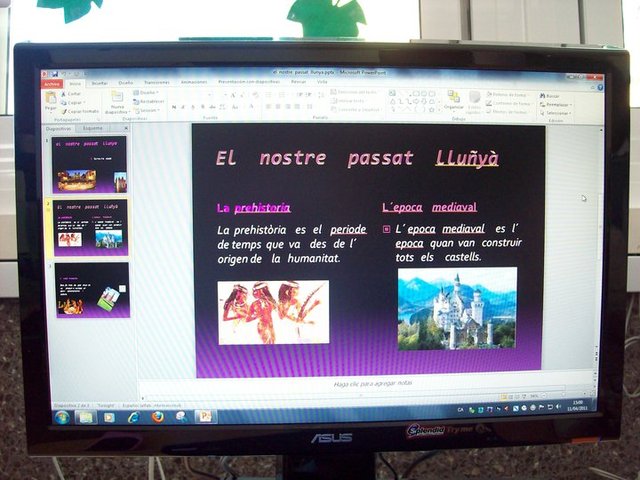Image resolution: width=640 pixels, height=480 pixels.
Task: Open the Seleccionar dropdown
Action: [556, 113]
